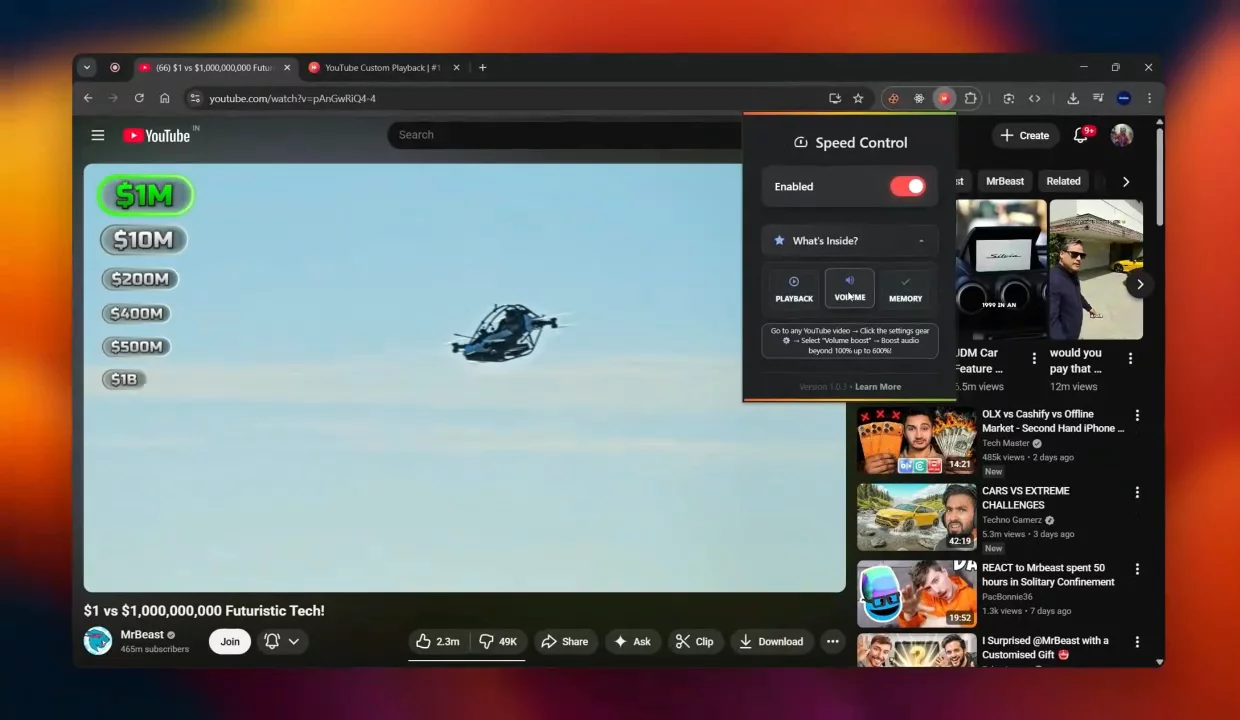Open YouTube notifications bell

point(1080,135)
